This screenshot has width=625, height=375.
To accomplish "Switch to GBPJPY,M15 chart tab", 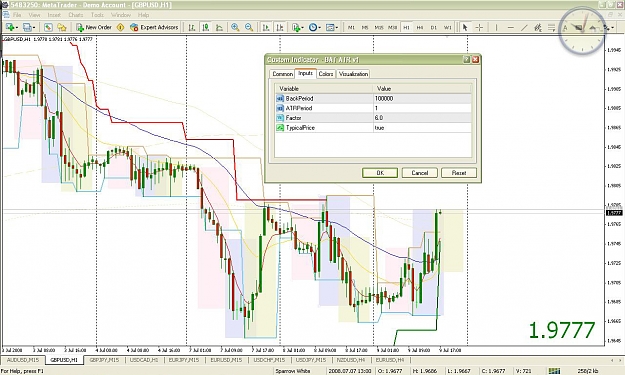I will pos(104,360).
